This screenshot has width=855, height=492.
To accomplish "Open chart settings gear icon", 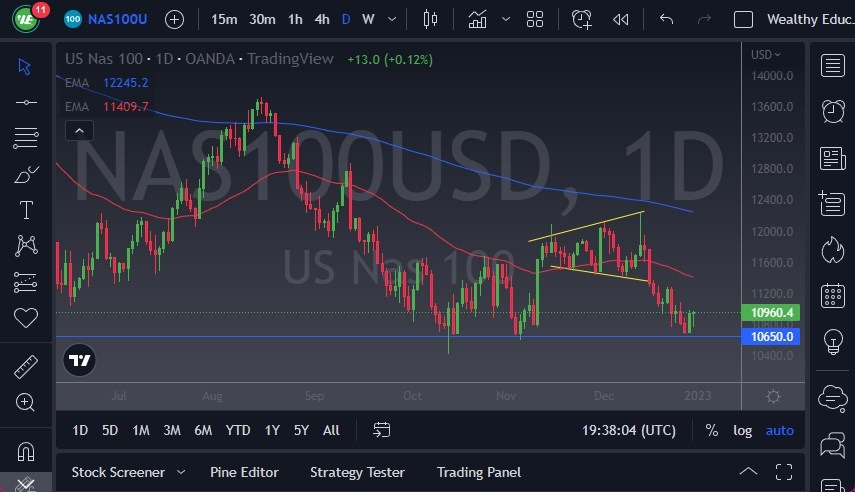I will [773, 396].
